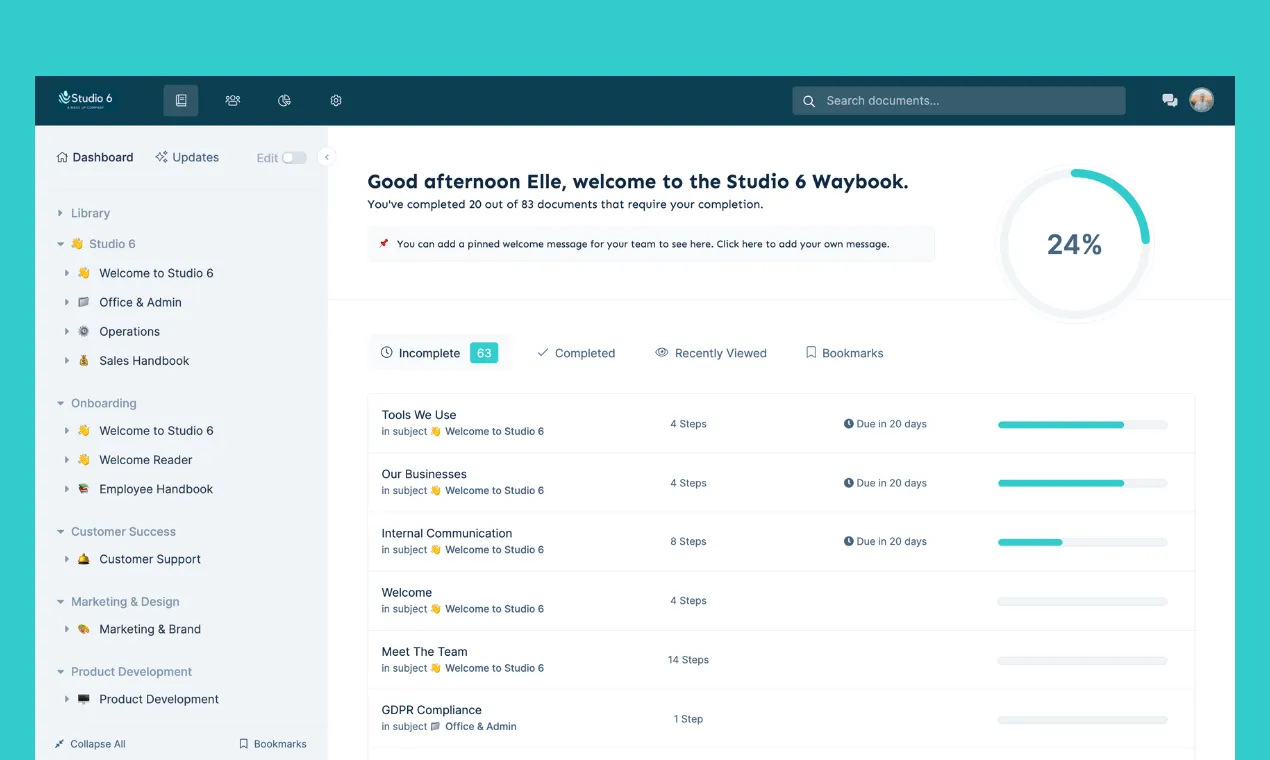
Task: Open the settings gear icon
Action: [x=336, y=101]
